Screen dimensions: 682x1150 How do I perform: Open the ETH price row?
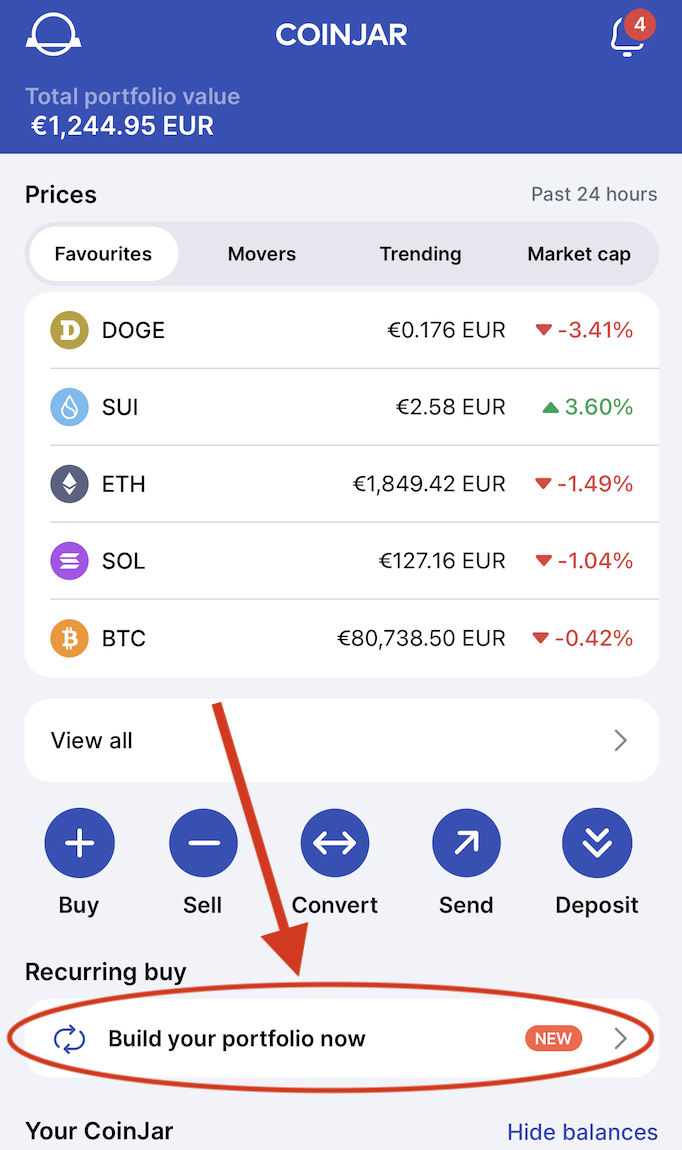point(342,484)
